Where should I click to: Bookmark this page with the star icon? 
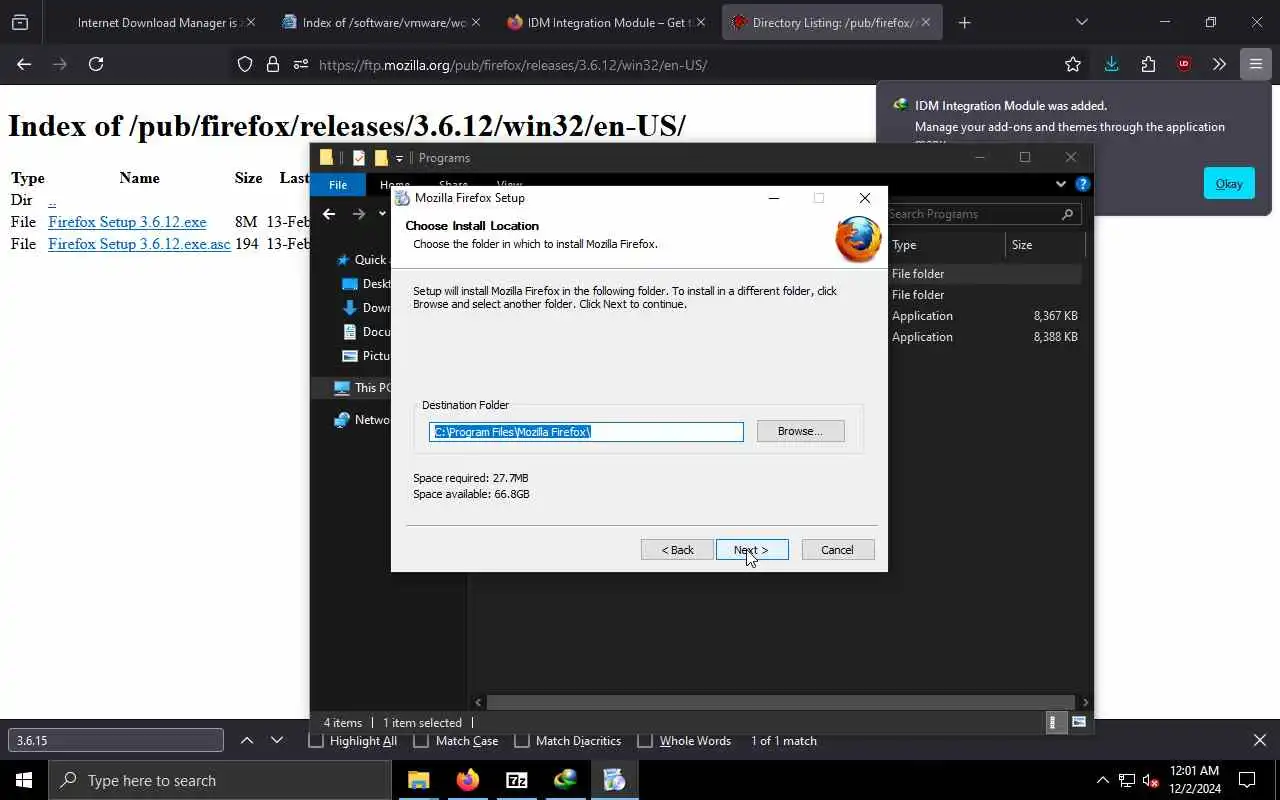click(x=1073, y=64)
